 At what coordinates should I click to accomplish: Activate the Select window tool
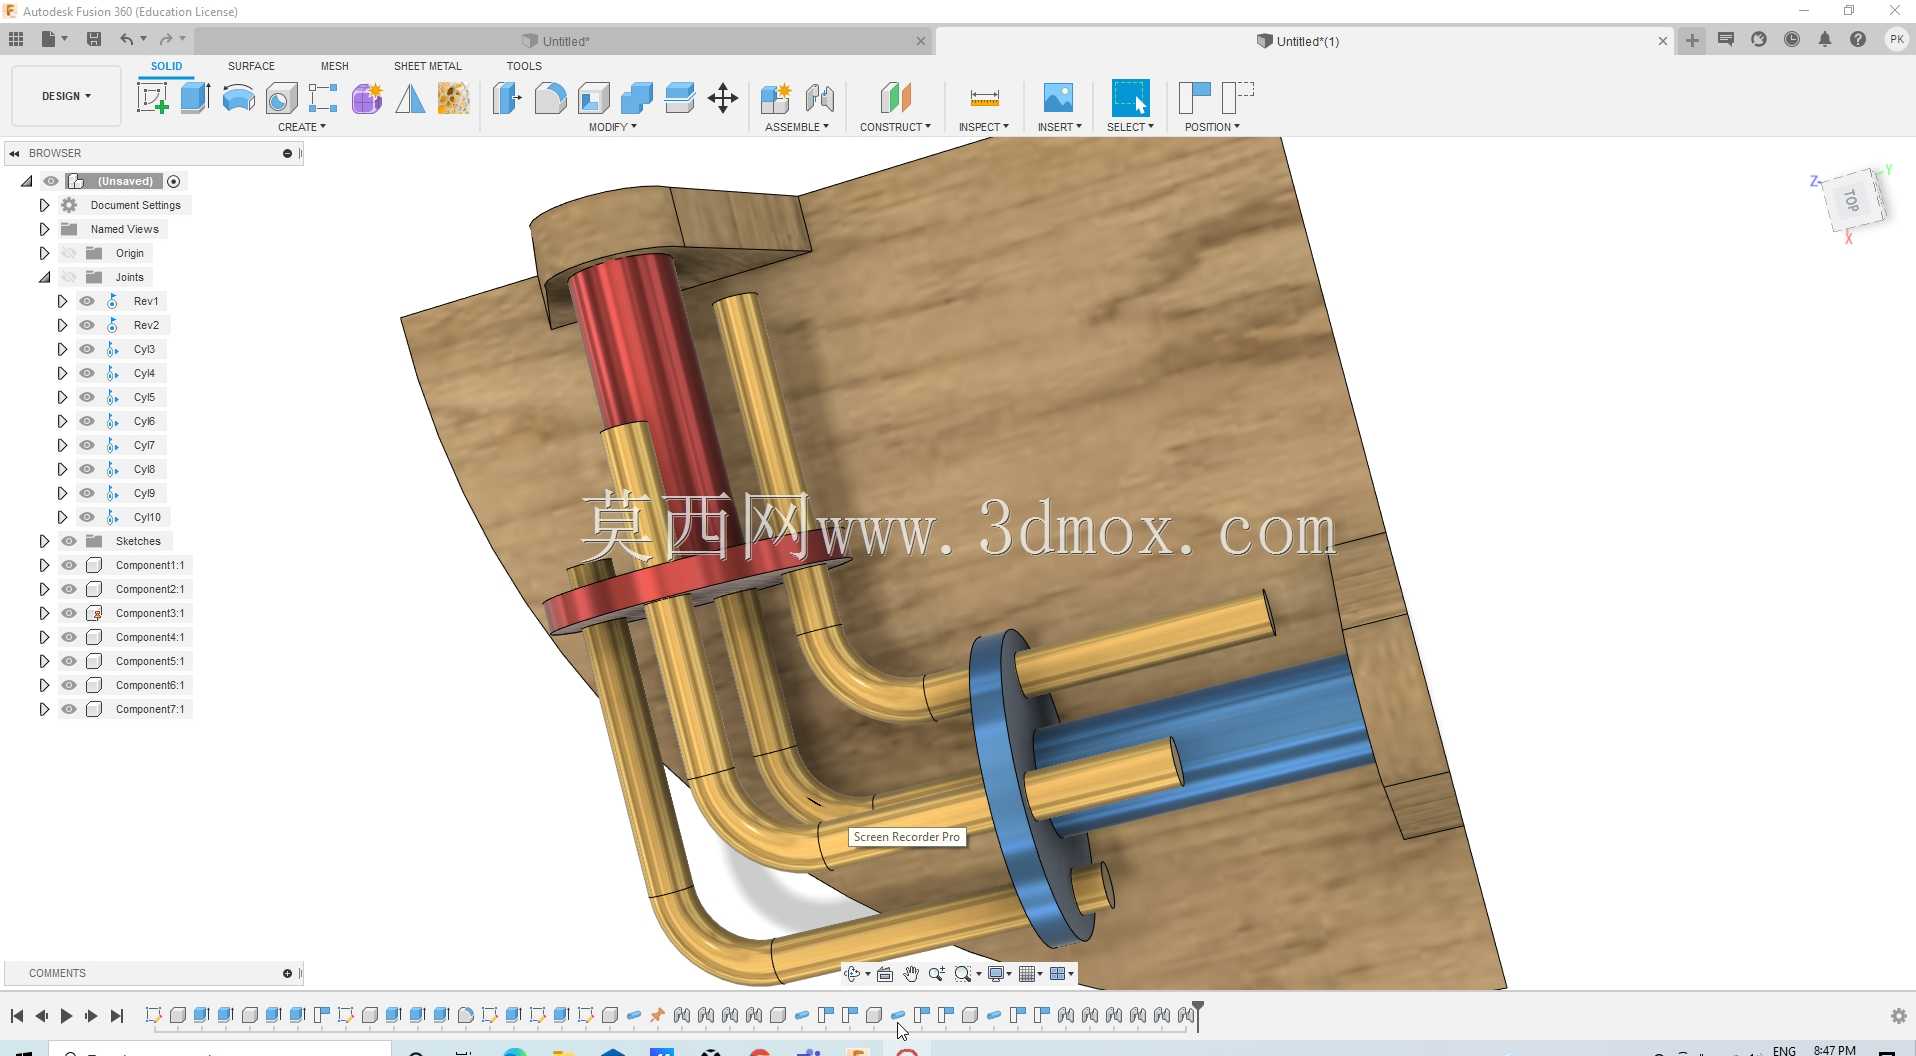1130,98
